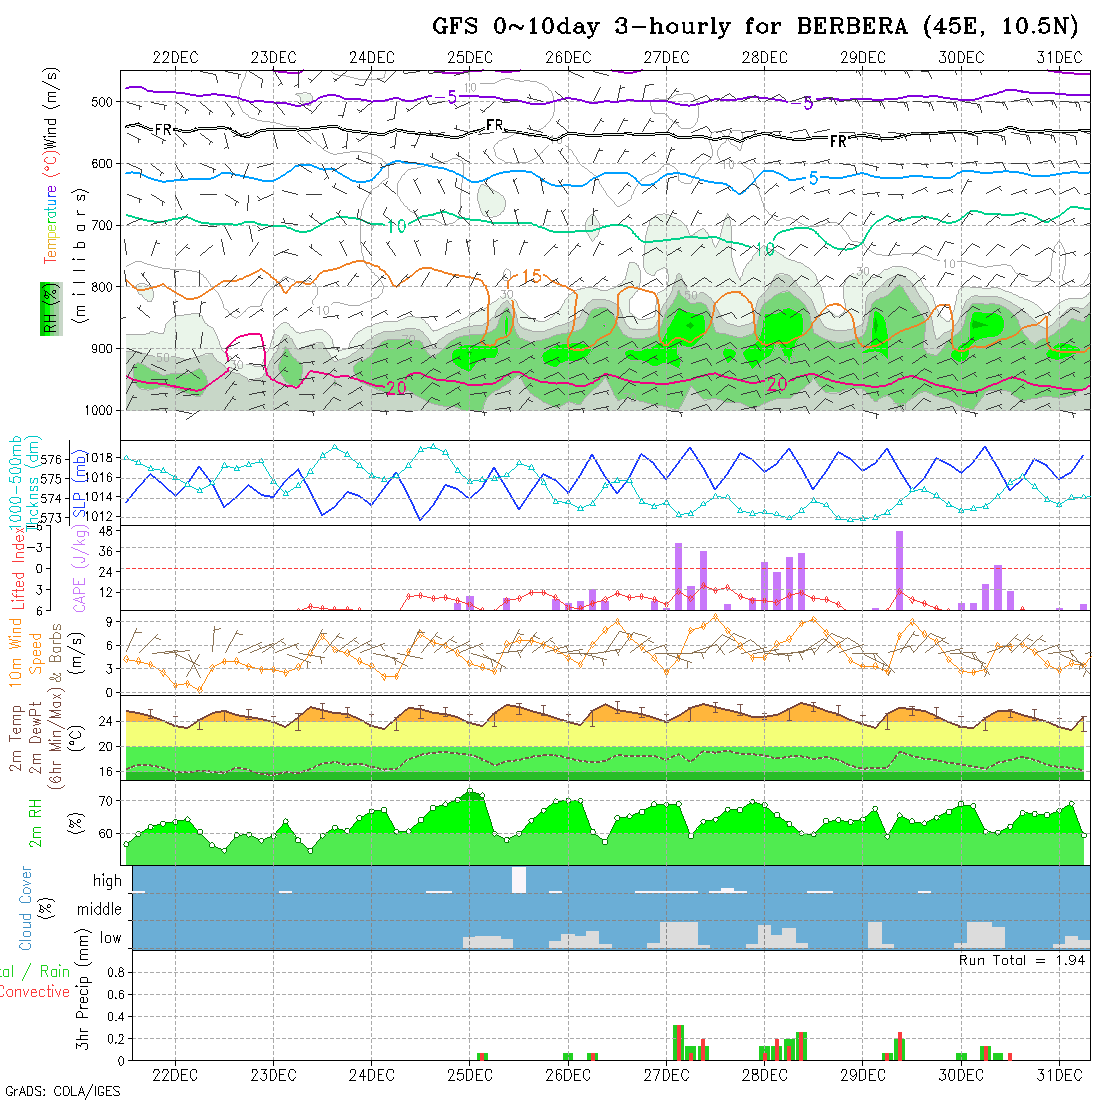Click the tallest purple CAPE bar near 29DEC
This screenshot has width=1100, height=1100.
899,570
